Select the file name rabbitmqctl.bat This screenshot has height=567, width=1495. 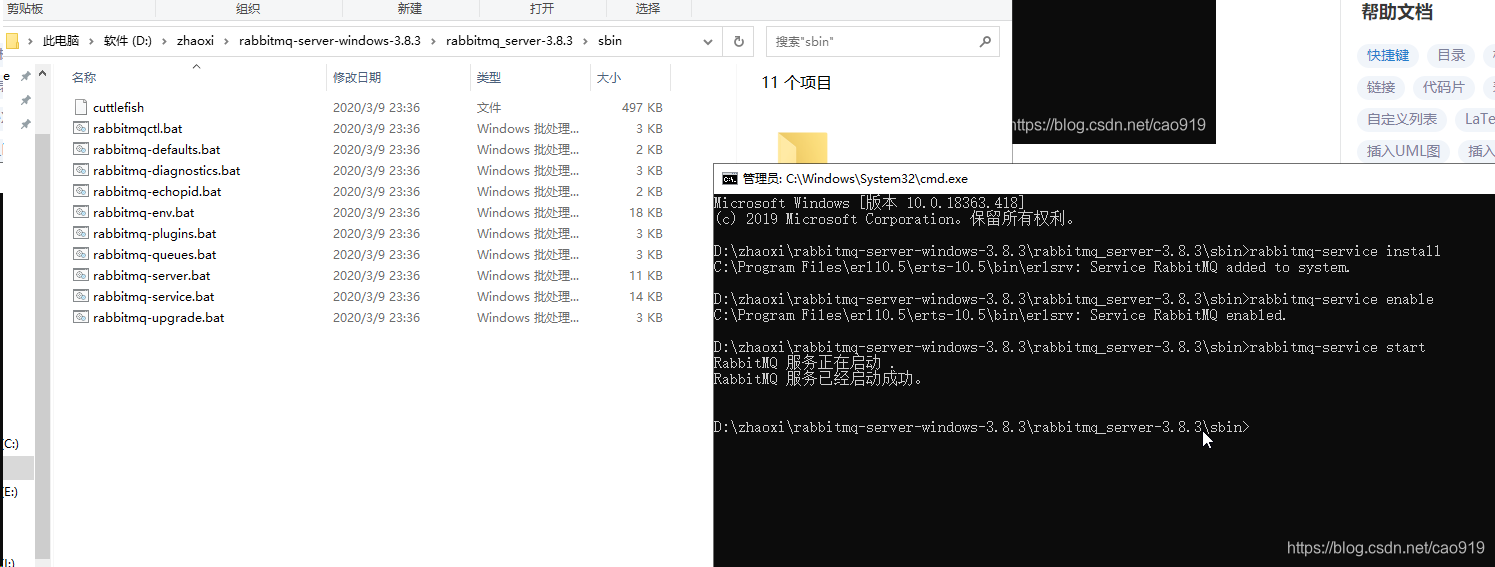[x=138, y=128]
